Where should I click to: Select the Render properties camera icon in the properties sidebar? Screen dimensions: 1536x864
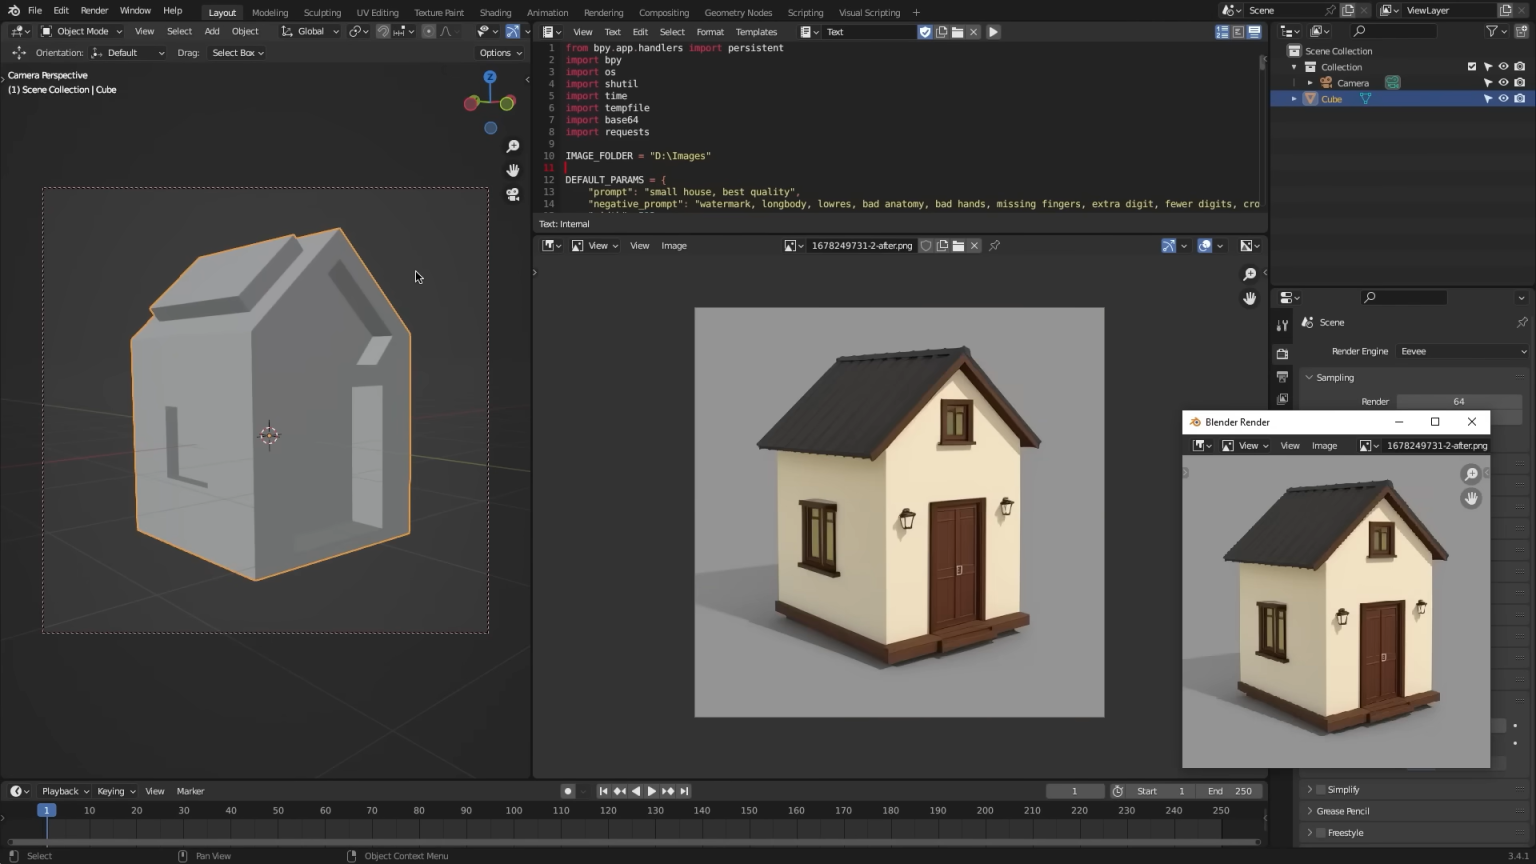tap(1283, 353)
